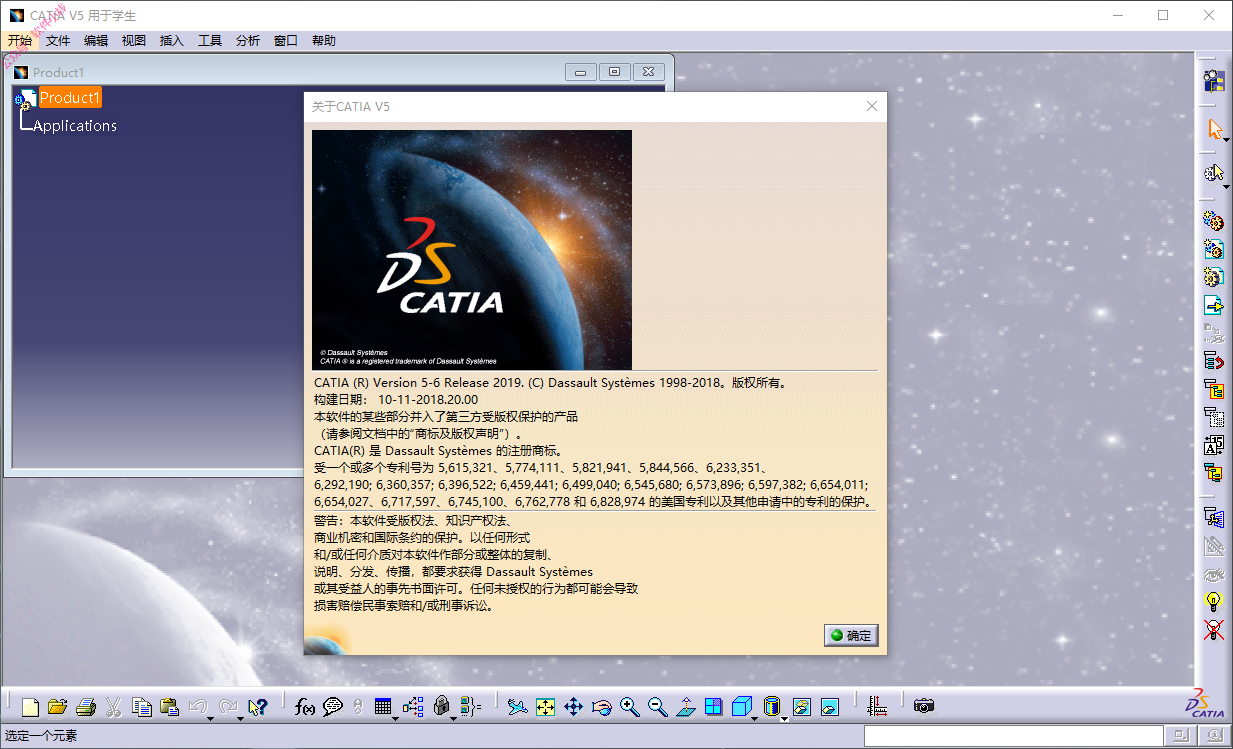Viewport: 1233px width, 749px height.
Task: Open the 编辑 menu
Action: 96,41
